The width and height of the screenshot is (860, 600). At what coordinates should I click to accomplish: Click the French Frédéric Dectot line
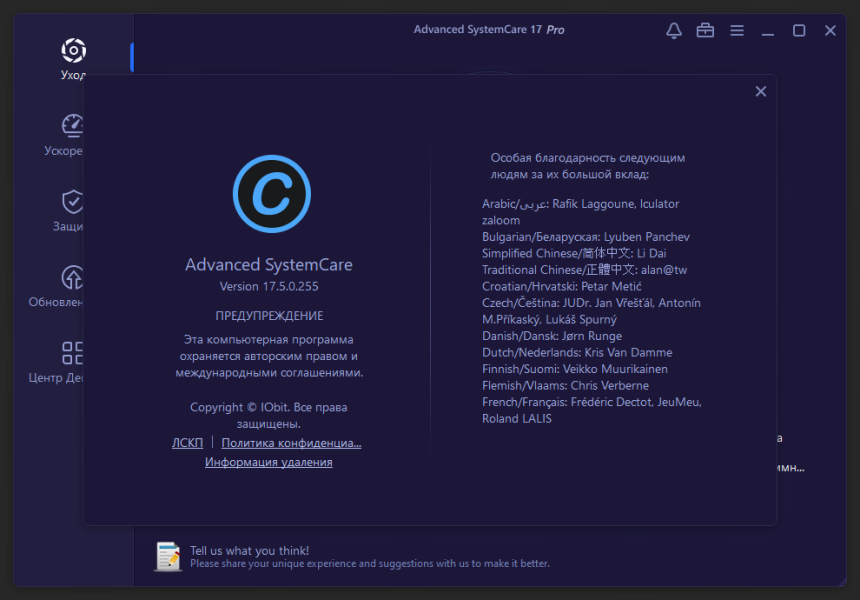click(x=592, y=410)
